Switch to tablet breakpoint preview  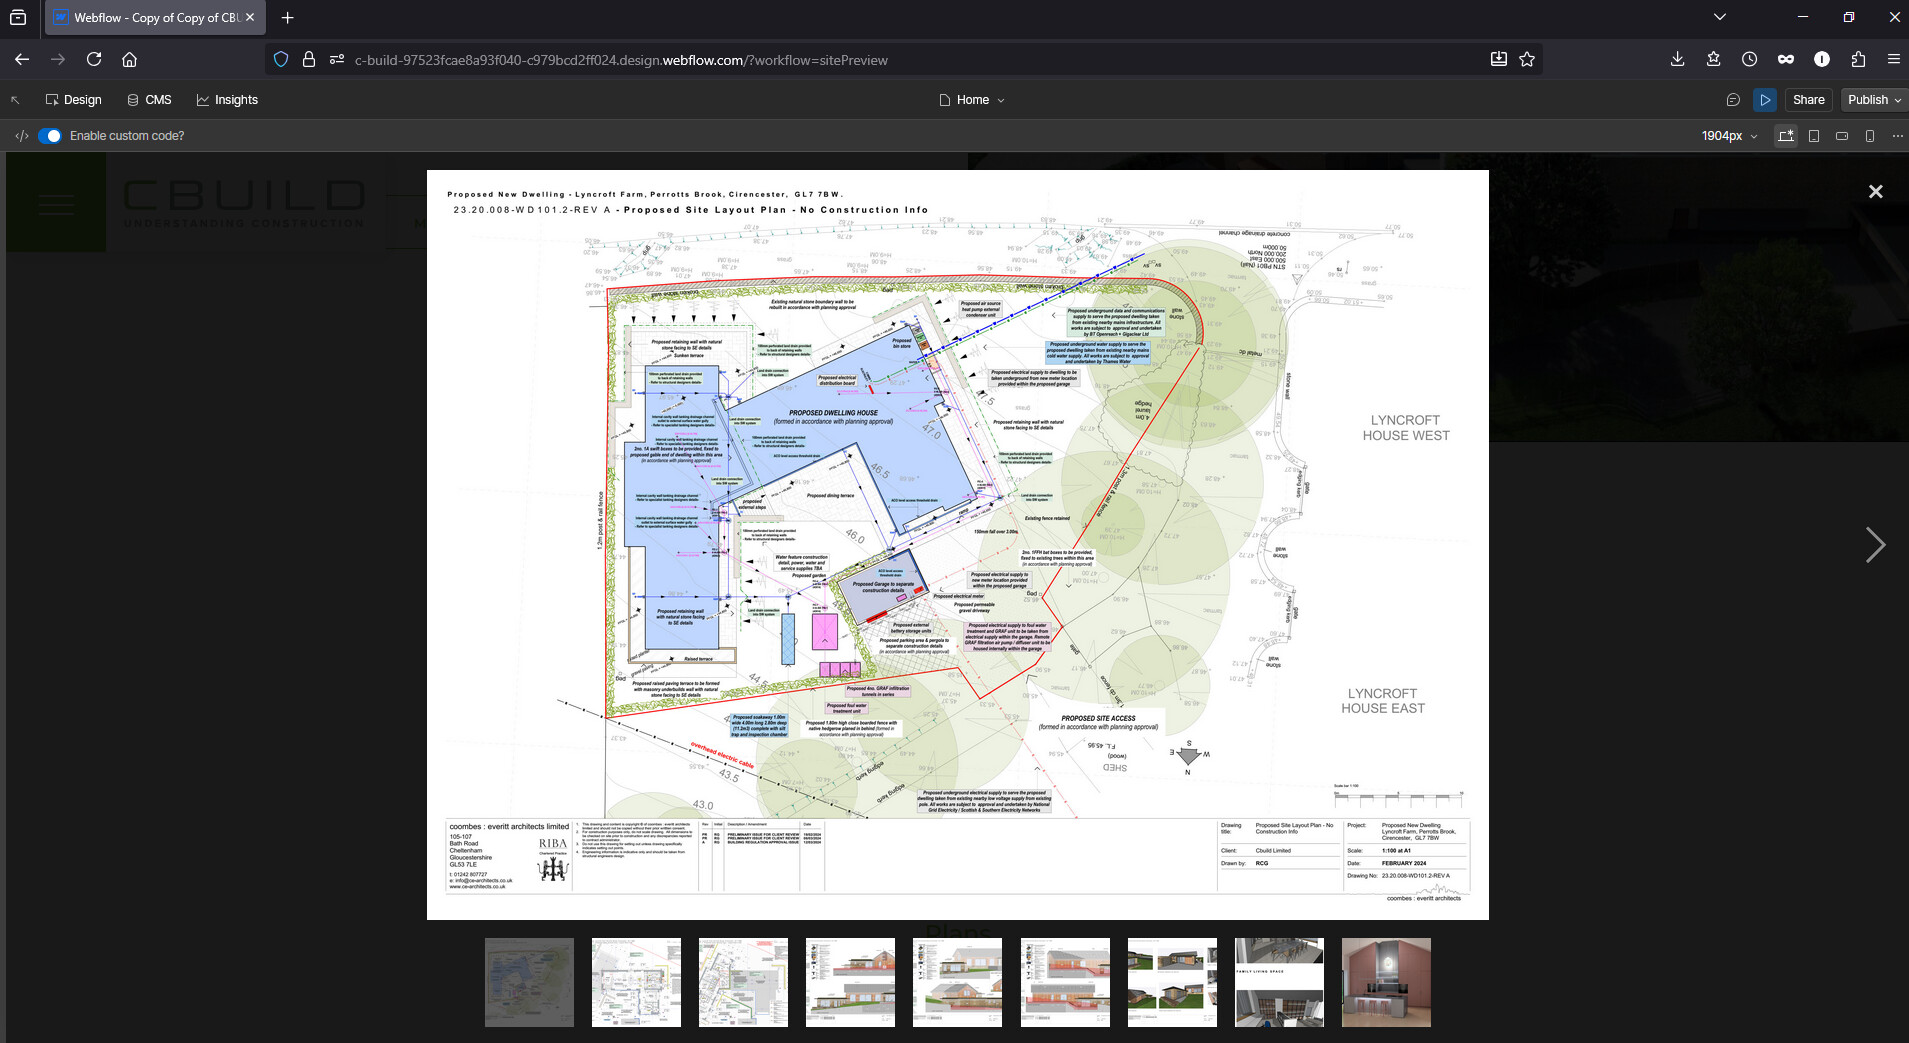point(1814,136)
